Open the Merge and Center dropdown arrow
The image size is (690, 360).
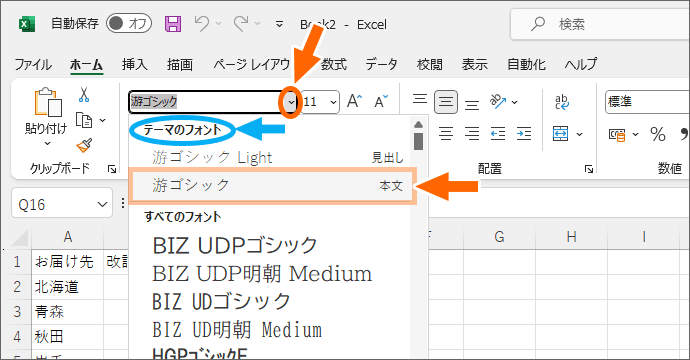point(580,134)
